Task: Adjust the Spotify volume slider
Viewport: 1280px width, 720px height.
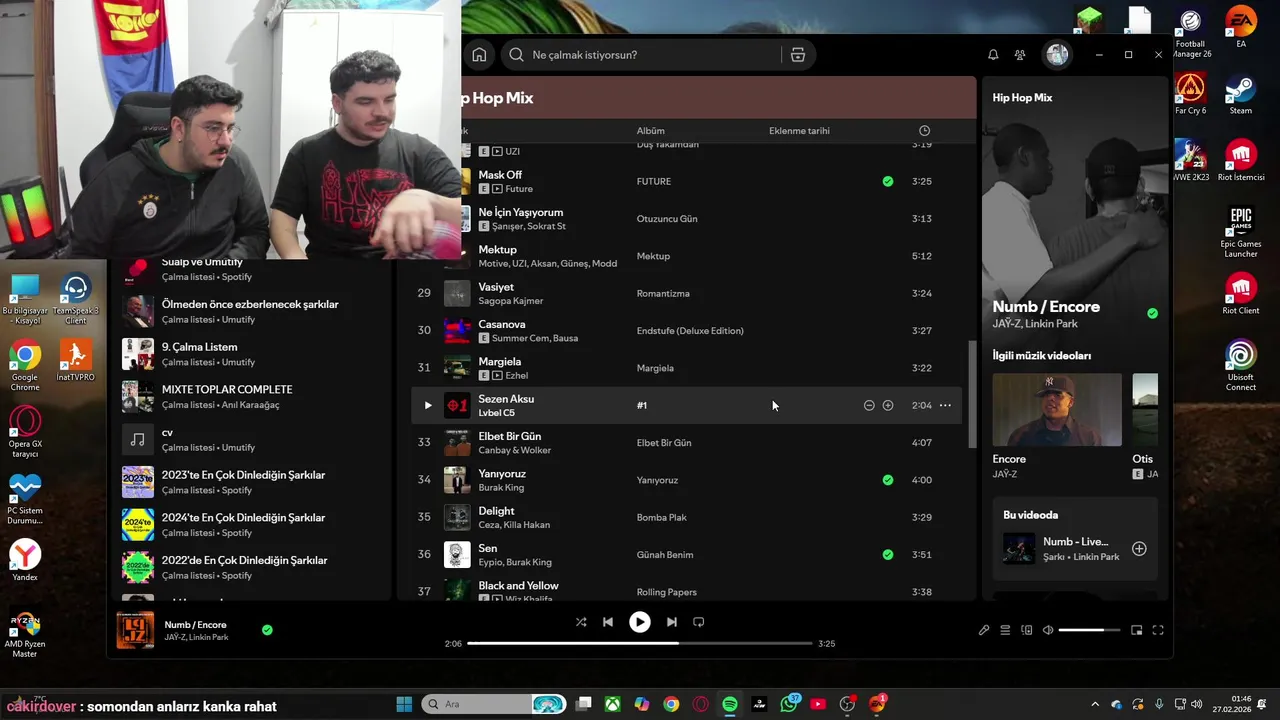Action: [1089, 630]
